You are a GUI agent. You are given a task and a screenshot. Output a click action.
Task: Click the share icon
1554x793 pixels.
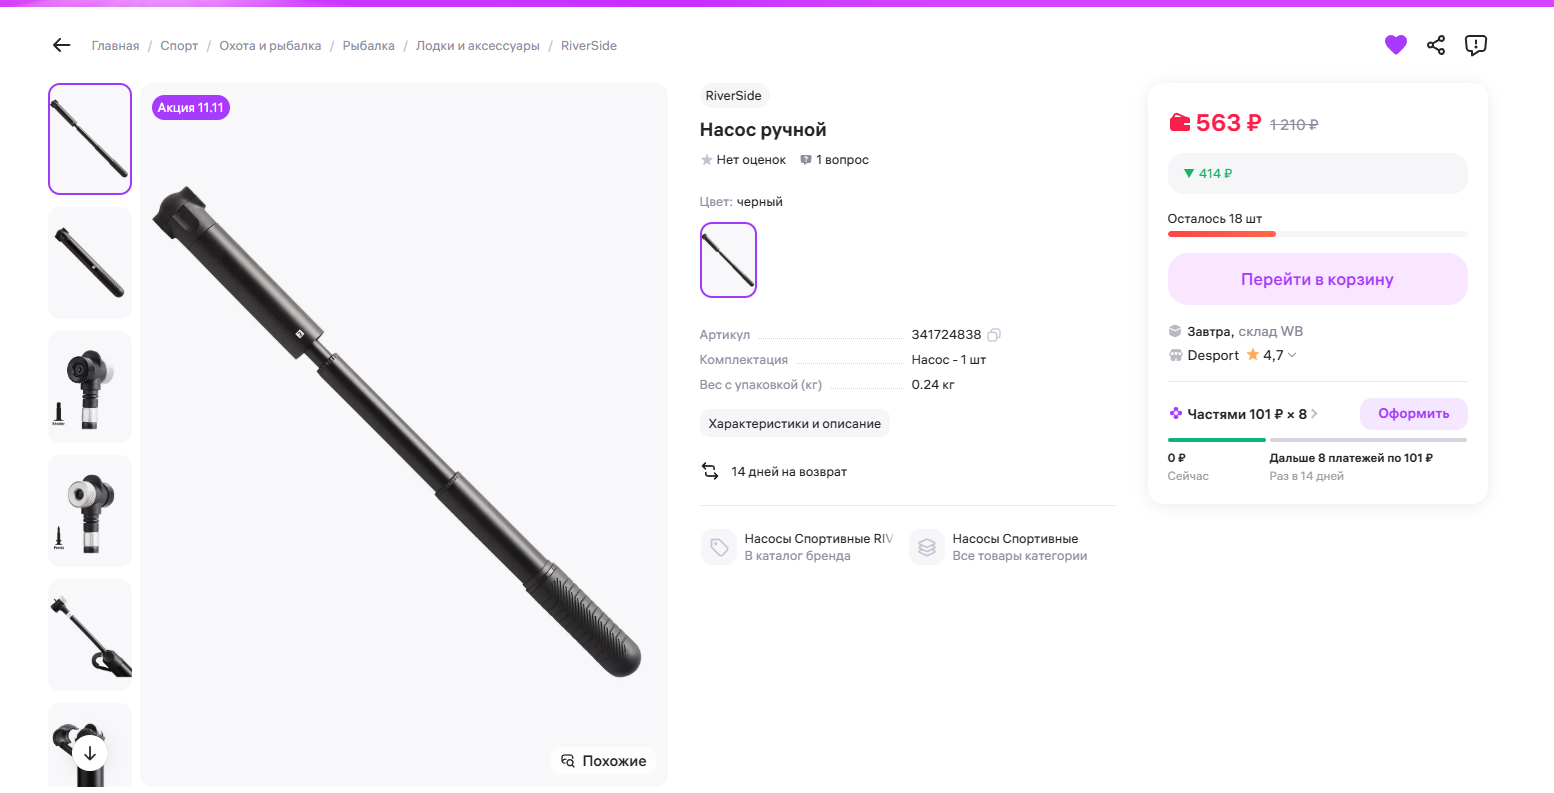1436,45
